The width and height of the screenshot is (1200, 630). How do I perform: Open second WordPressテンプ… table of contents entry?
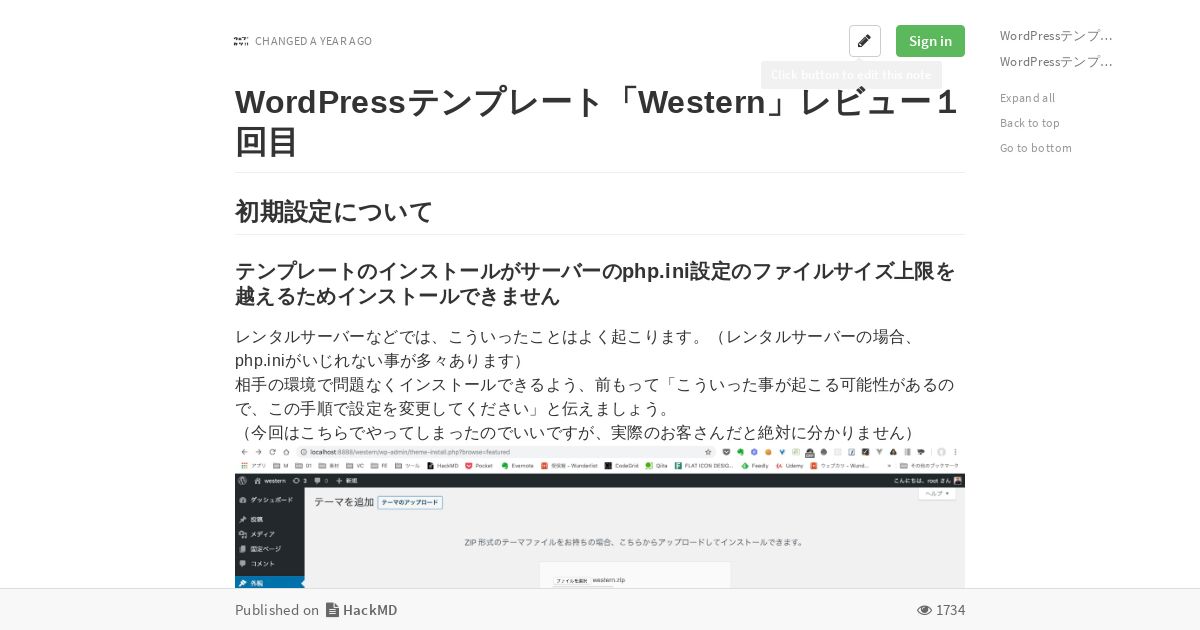point(1056,61)
